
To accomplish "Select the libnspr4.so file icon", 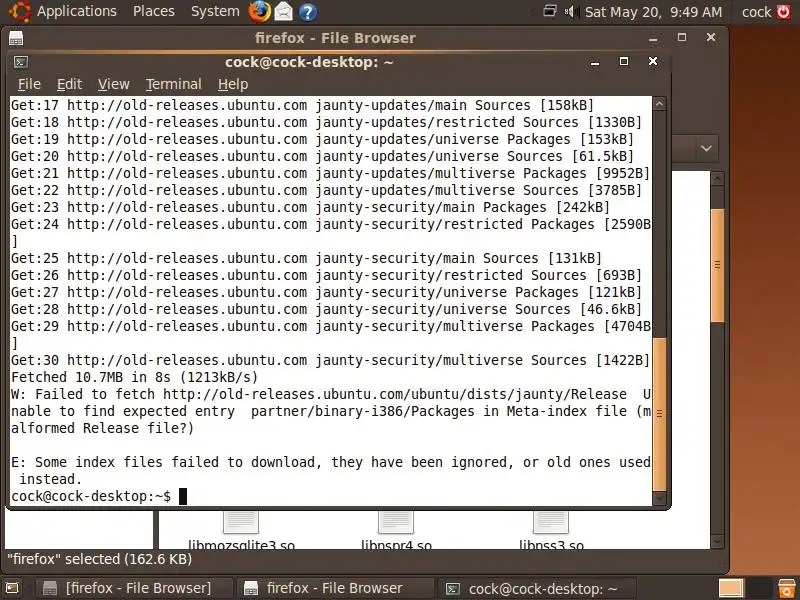I will tap(396, 521).
